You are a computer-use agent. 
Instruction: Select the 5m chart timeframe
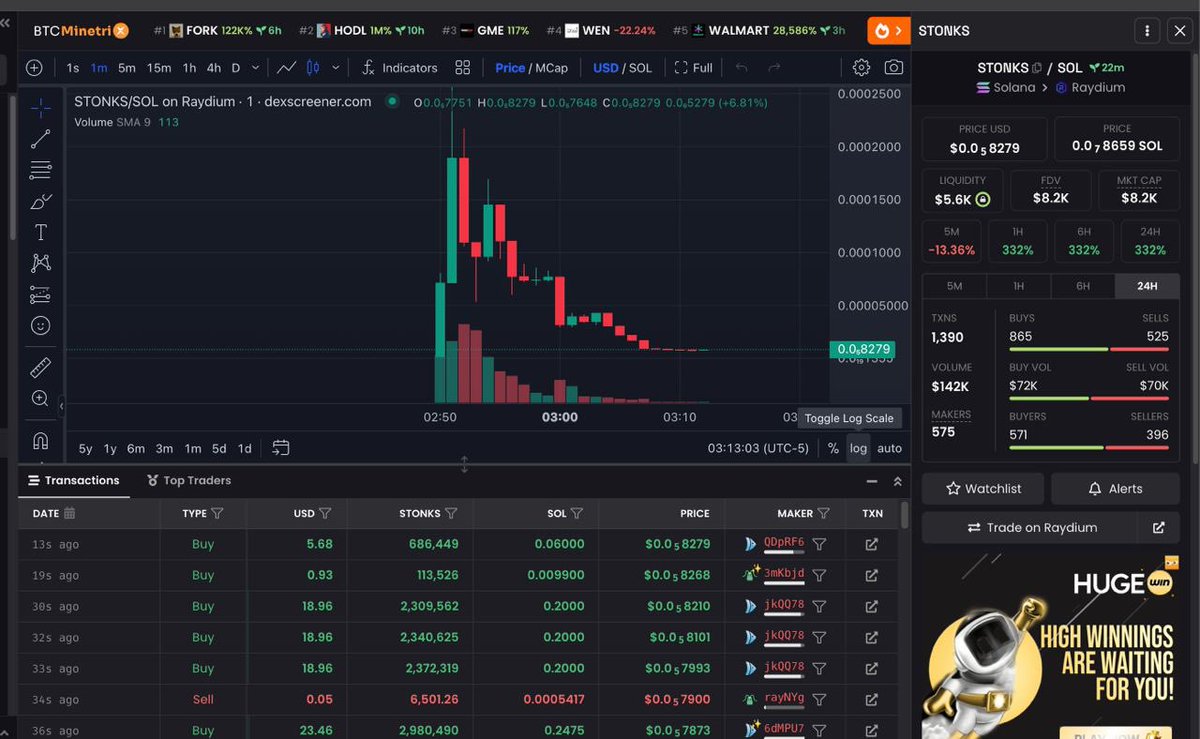pos(127,68)
